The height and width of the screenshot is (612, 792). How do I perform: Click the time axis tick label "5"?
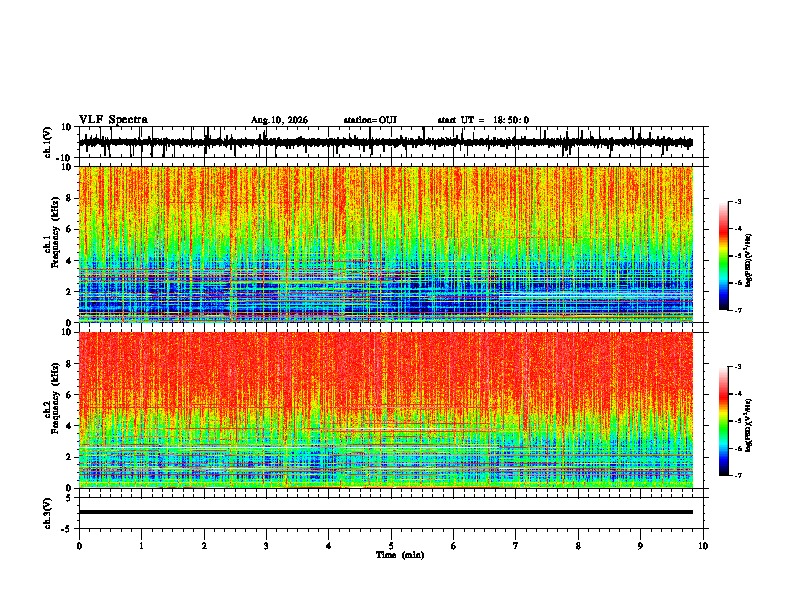(x=391, y=546)
